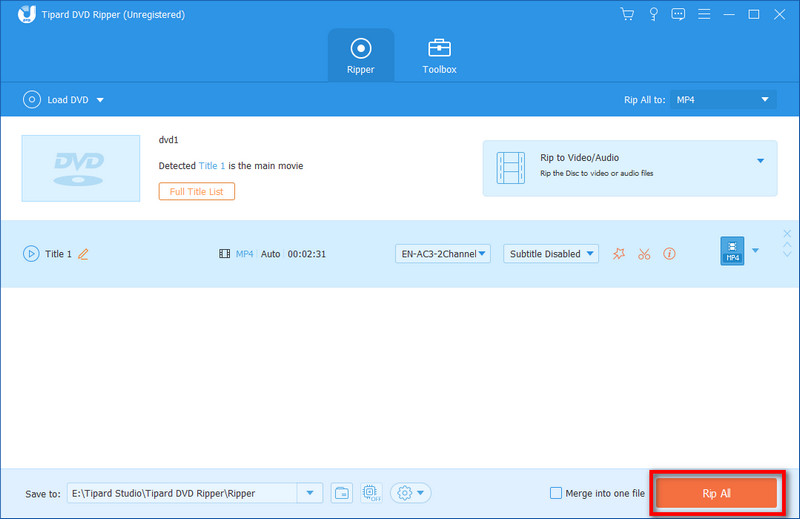Viewport: 800px width, 519px height.
Task: Enable Merge into one file checkbox
Action: 556,493
